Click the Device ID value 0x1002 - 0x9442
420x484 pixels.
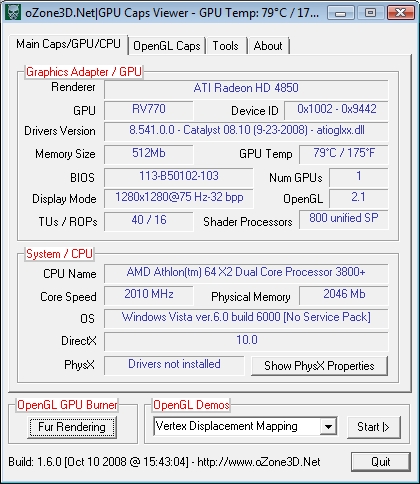336,110
